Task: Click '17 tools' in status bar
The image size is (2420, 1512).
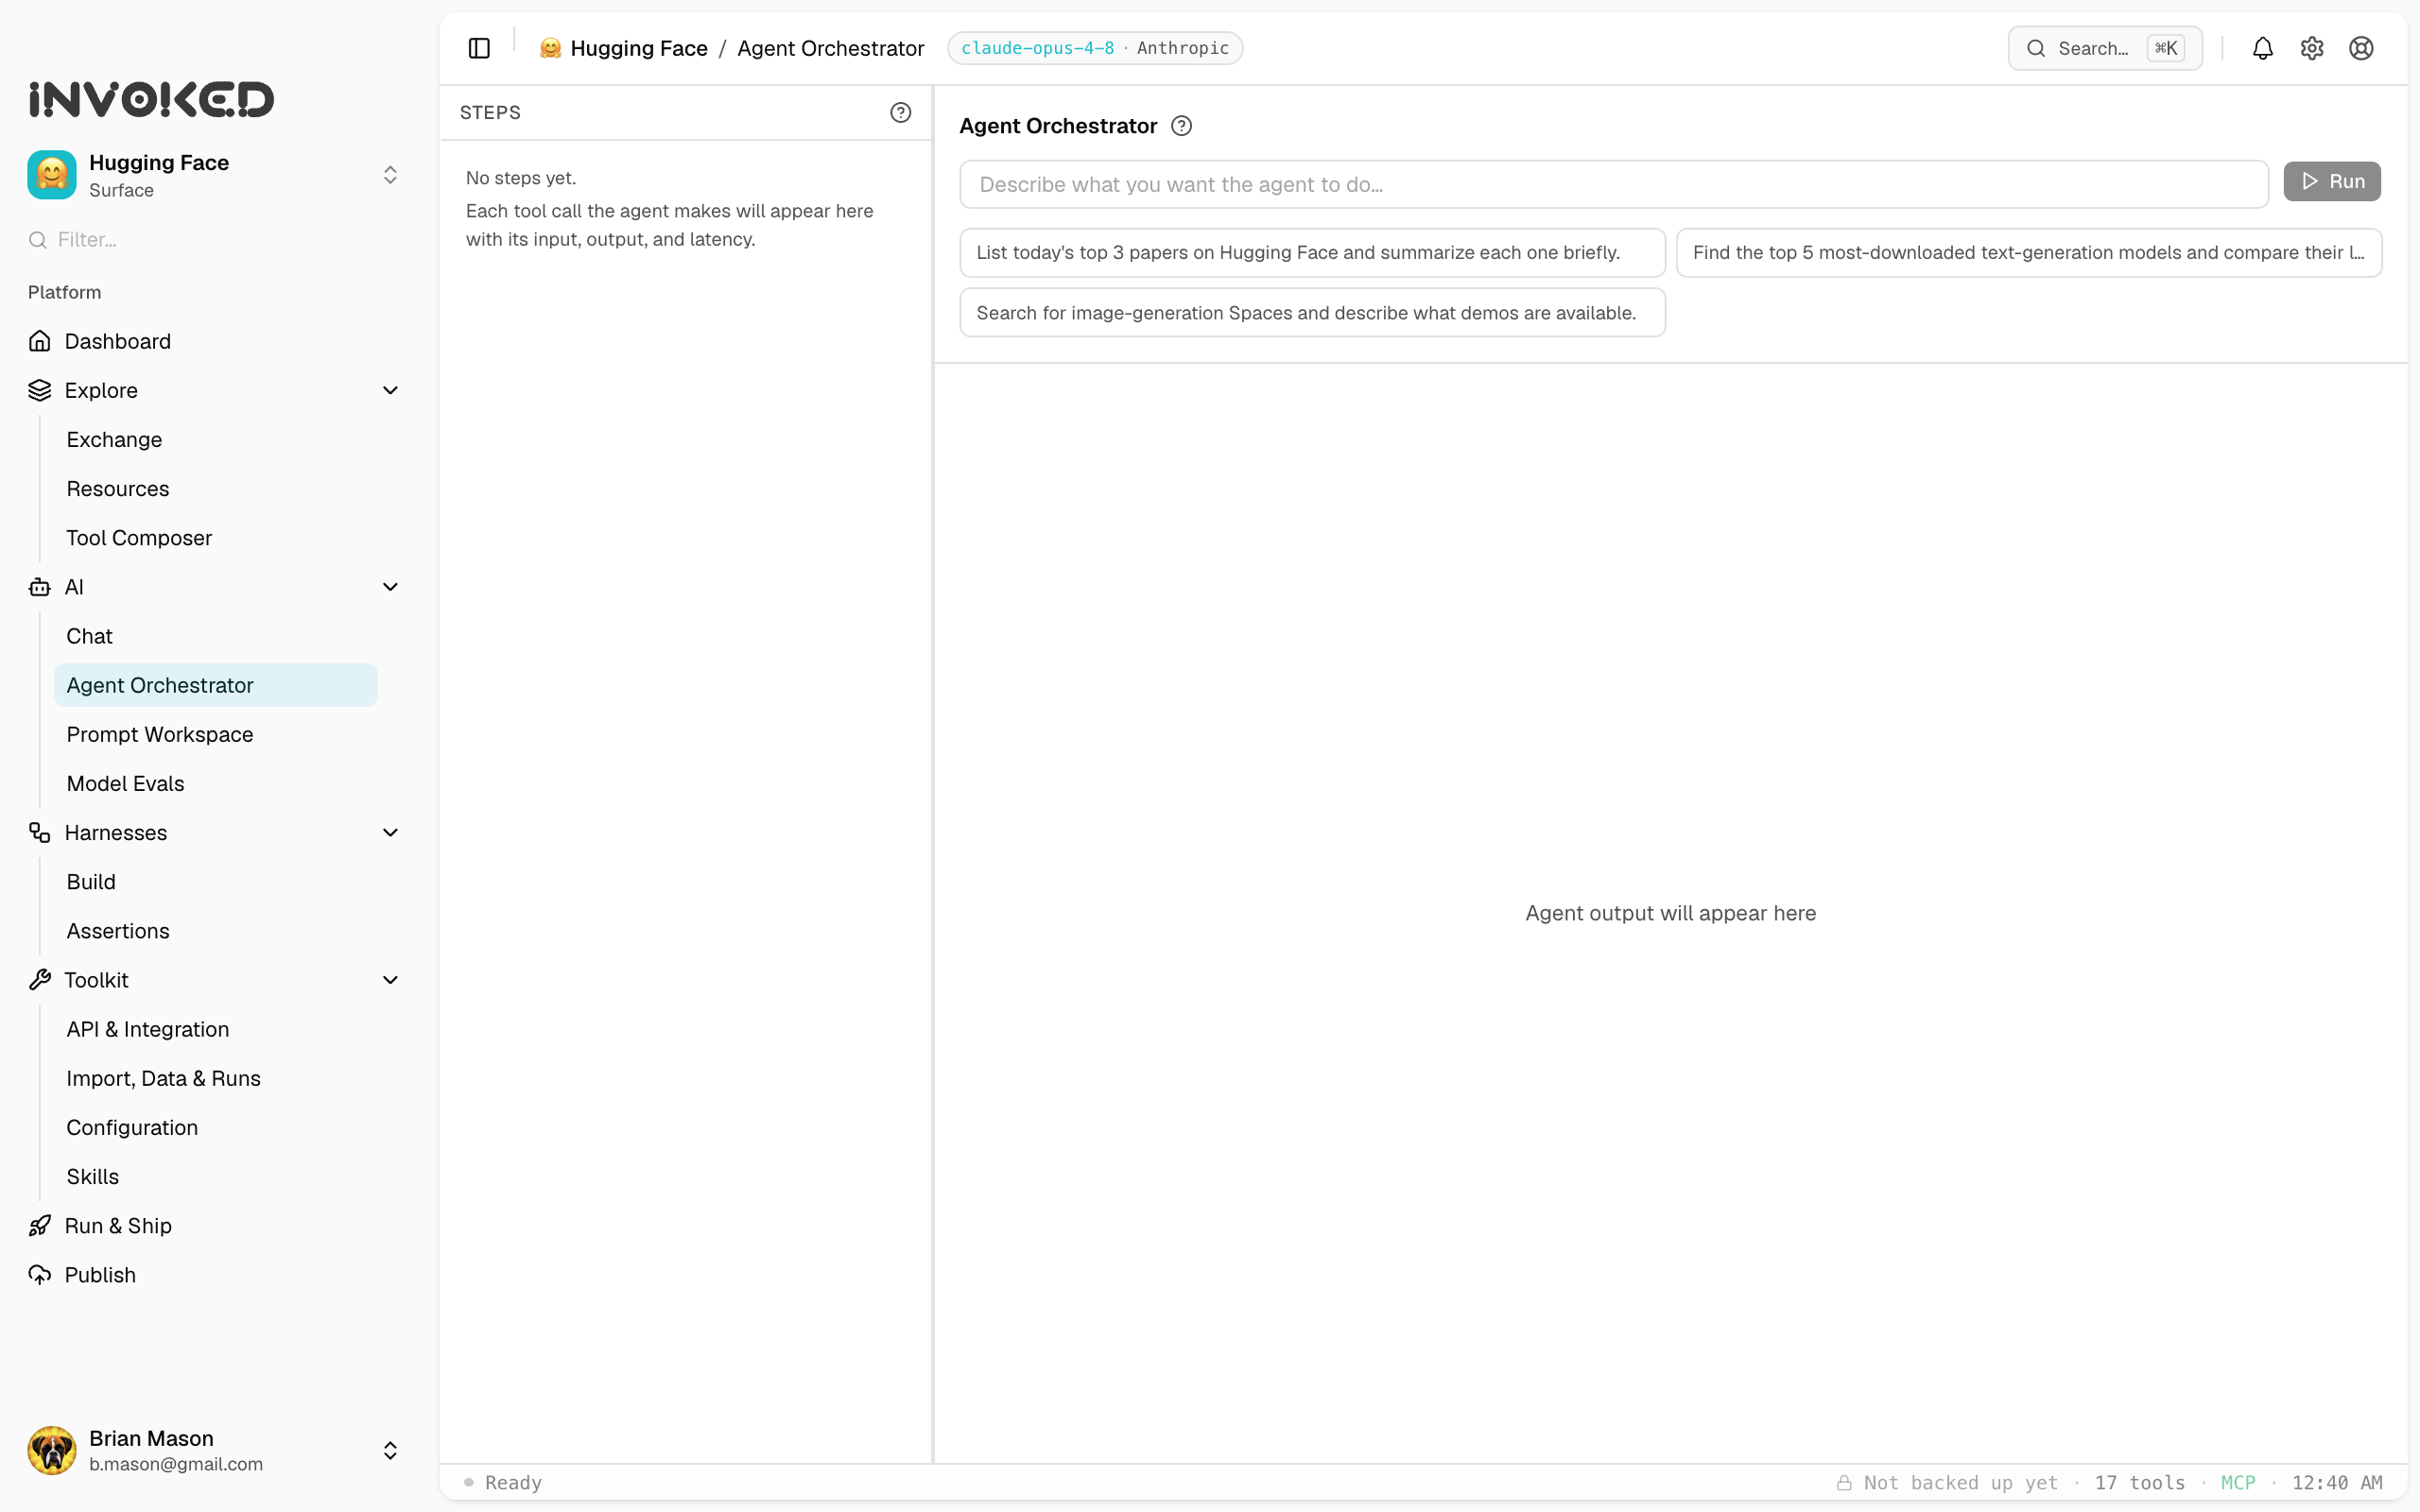Action: [x=2140, y=1482]
